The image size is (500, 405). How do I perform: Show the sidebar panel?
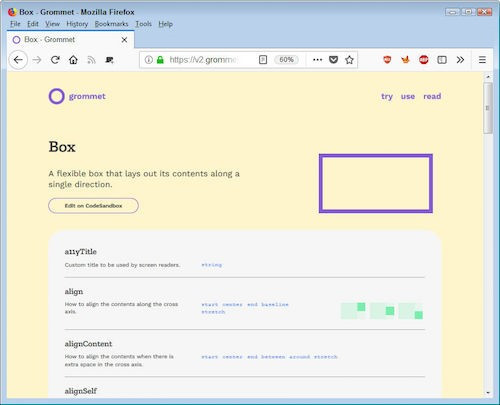[x=442, y=60]
